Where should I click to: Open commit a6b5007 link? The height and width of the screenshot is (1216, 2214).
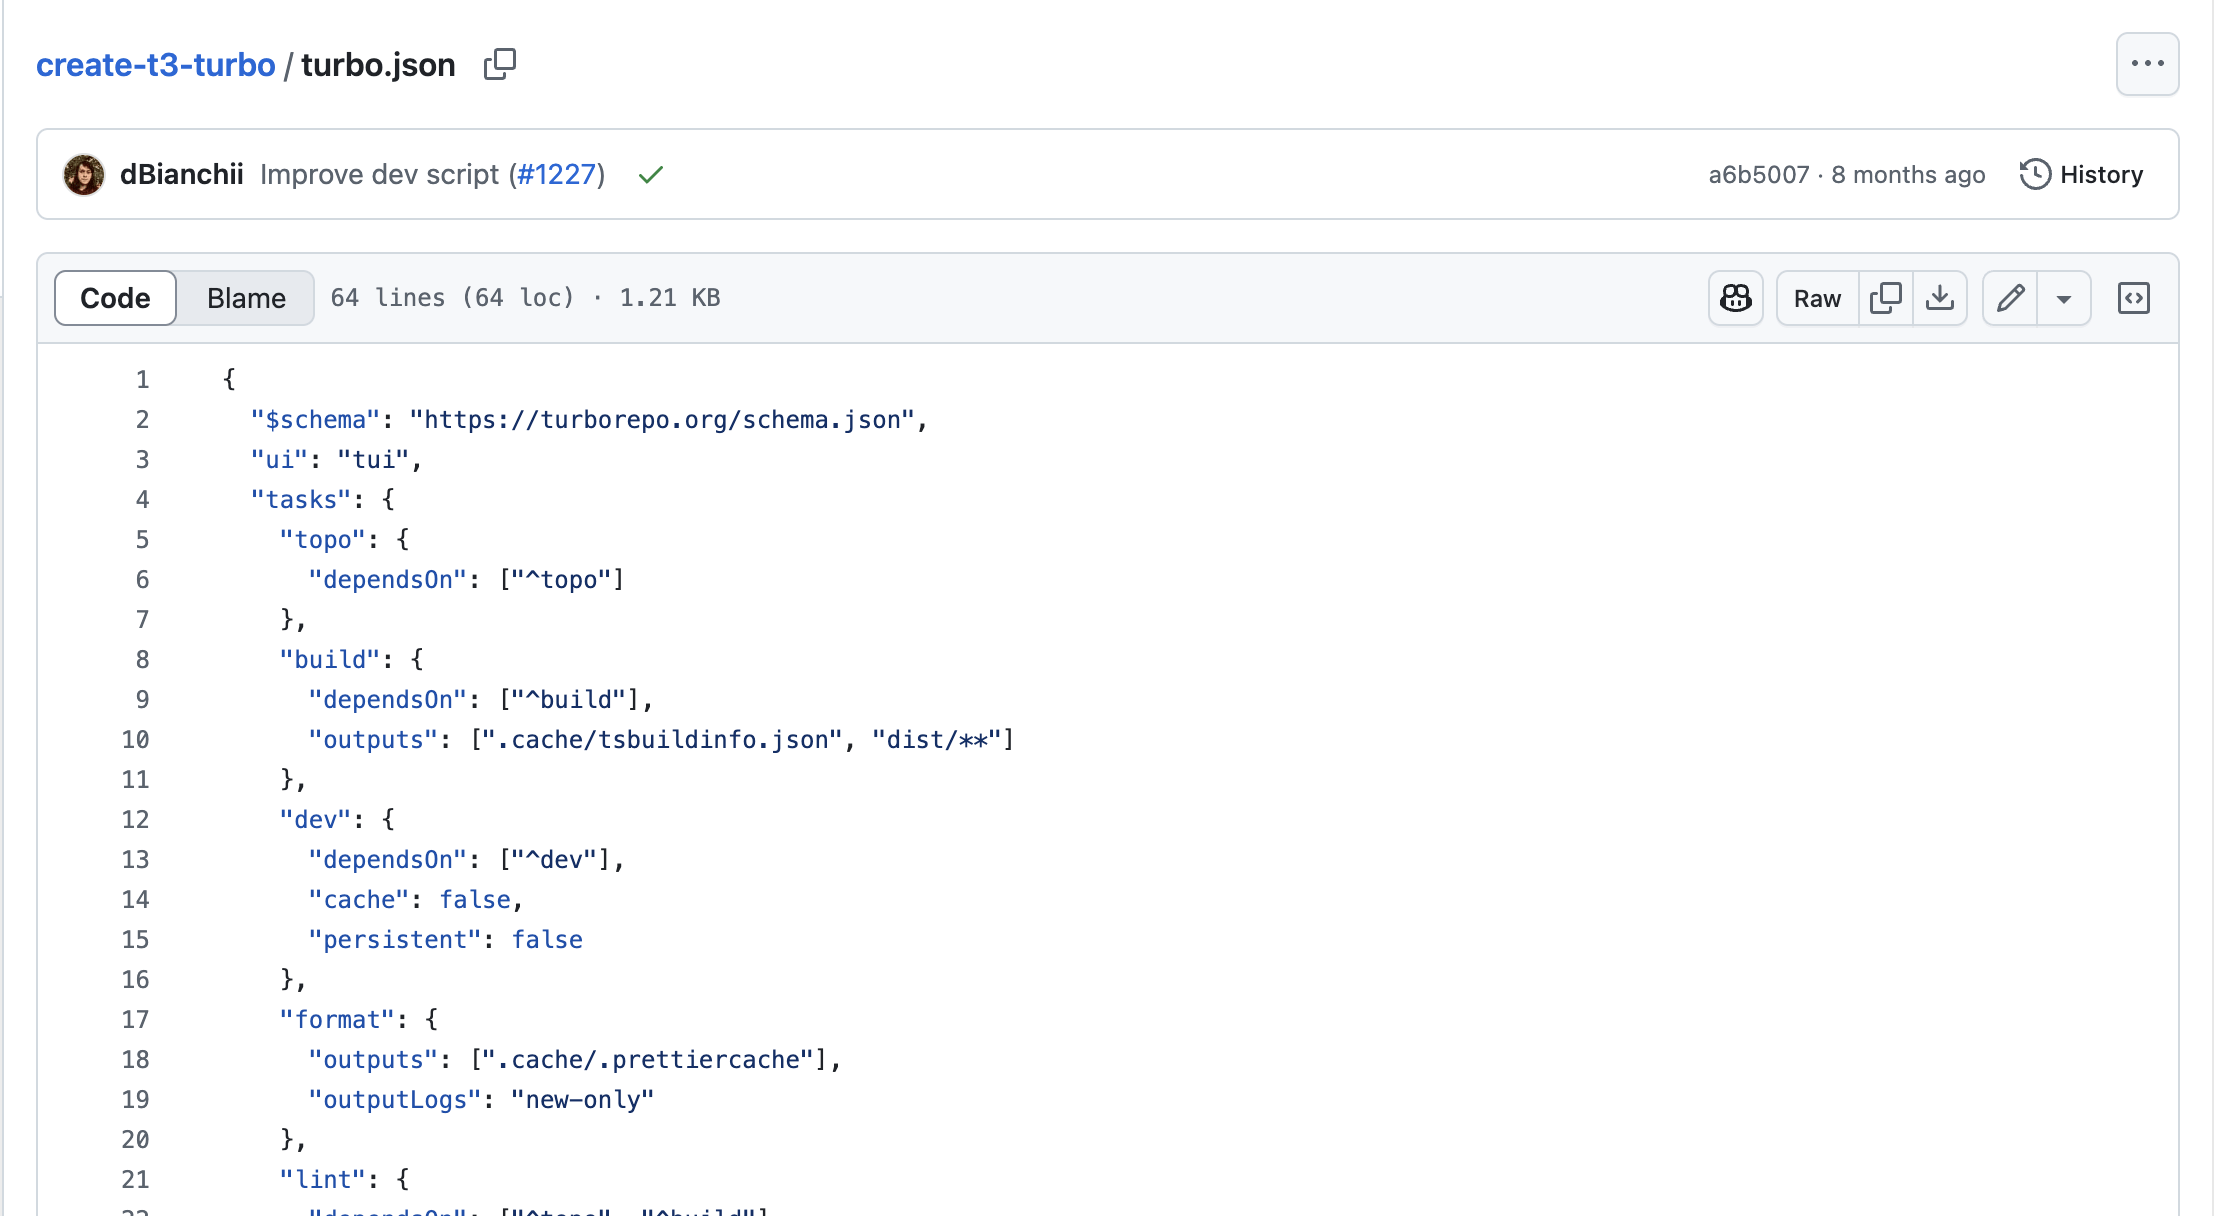pos(1758,175)
